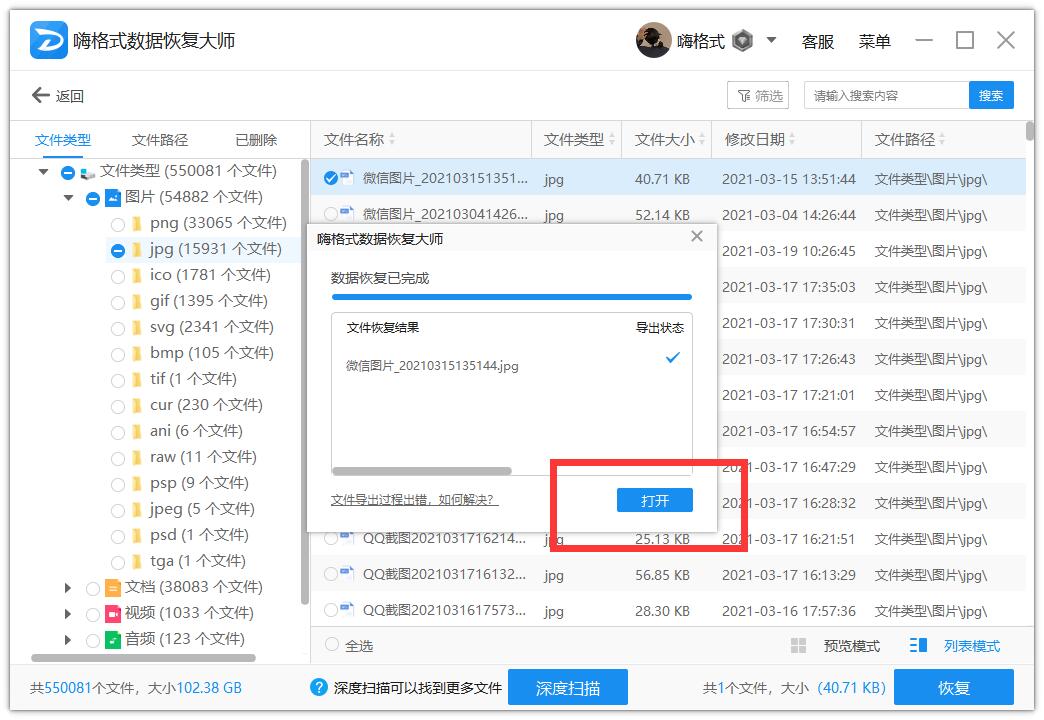Sort by 文件大小 column arrows

coord(702,139)
